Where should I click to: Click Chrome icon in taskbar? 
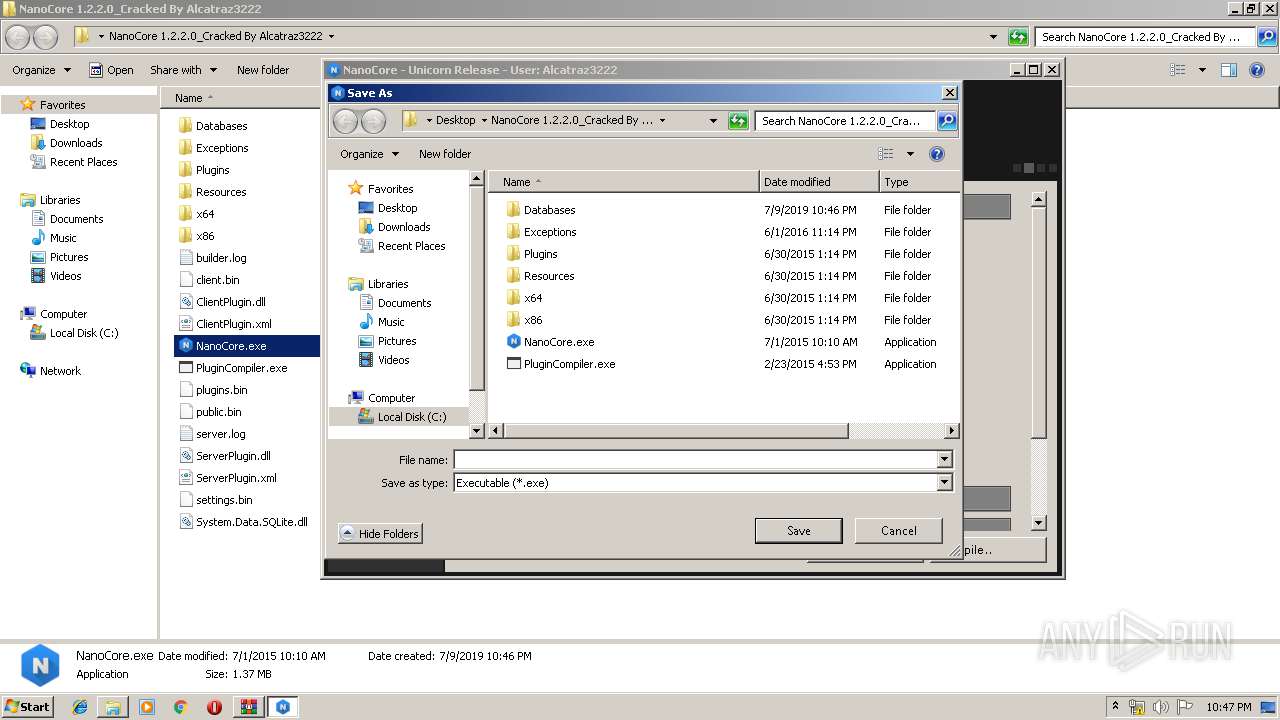180,707
